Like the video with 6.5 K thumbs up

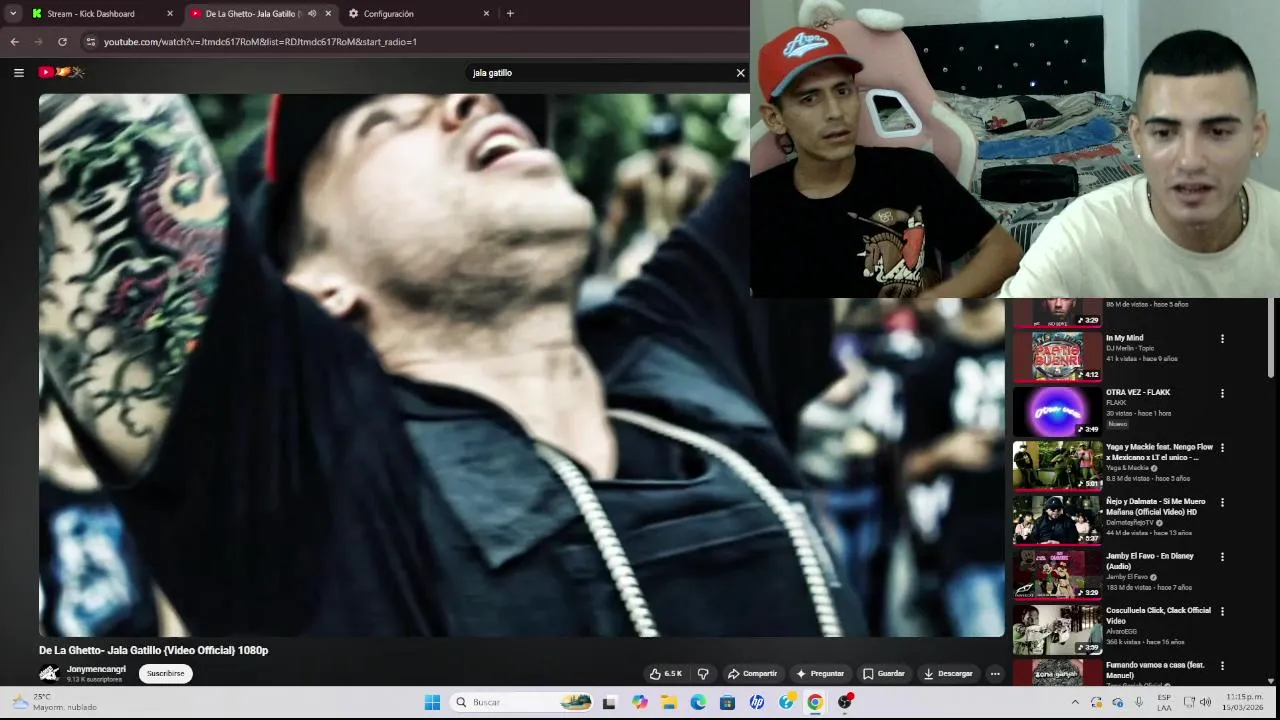(x=666, y=674)
